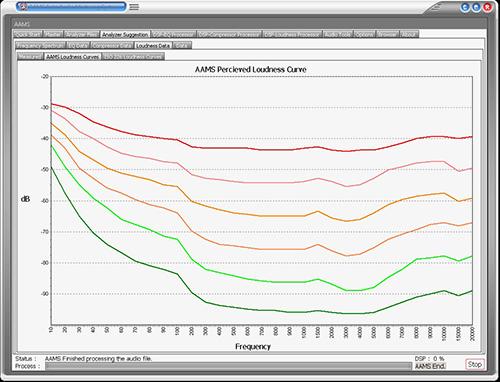Image resolution: width=500 pixels, height=382 pixels.
Task: Open the Browser tab
Action: pyautogui.click(x=388, y=34)
